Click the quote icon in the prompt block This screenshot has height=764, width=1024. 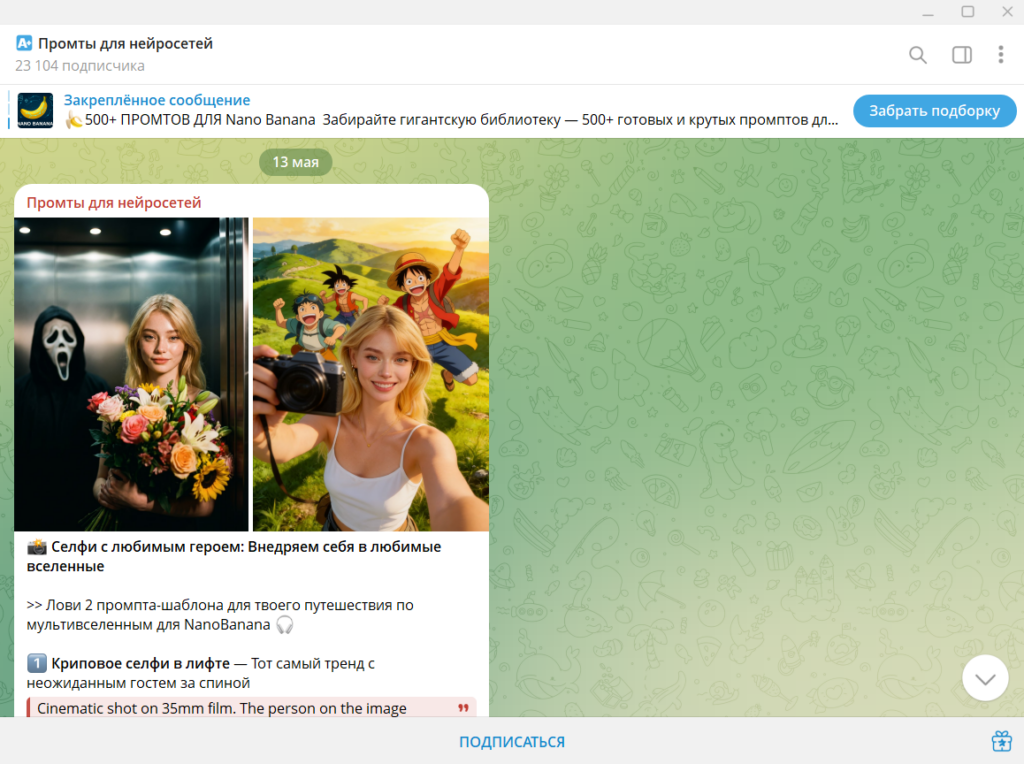point(463,708)
